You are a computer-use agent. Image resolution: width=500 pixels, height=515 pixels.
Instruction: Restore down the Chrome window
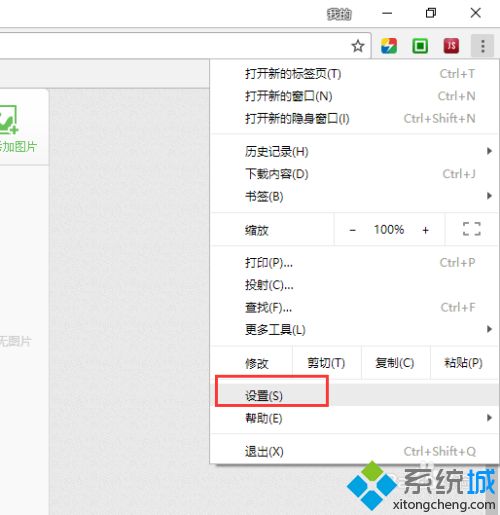[x=431, y=13]
